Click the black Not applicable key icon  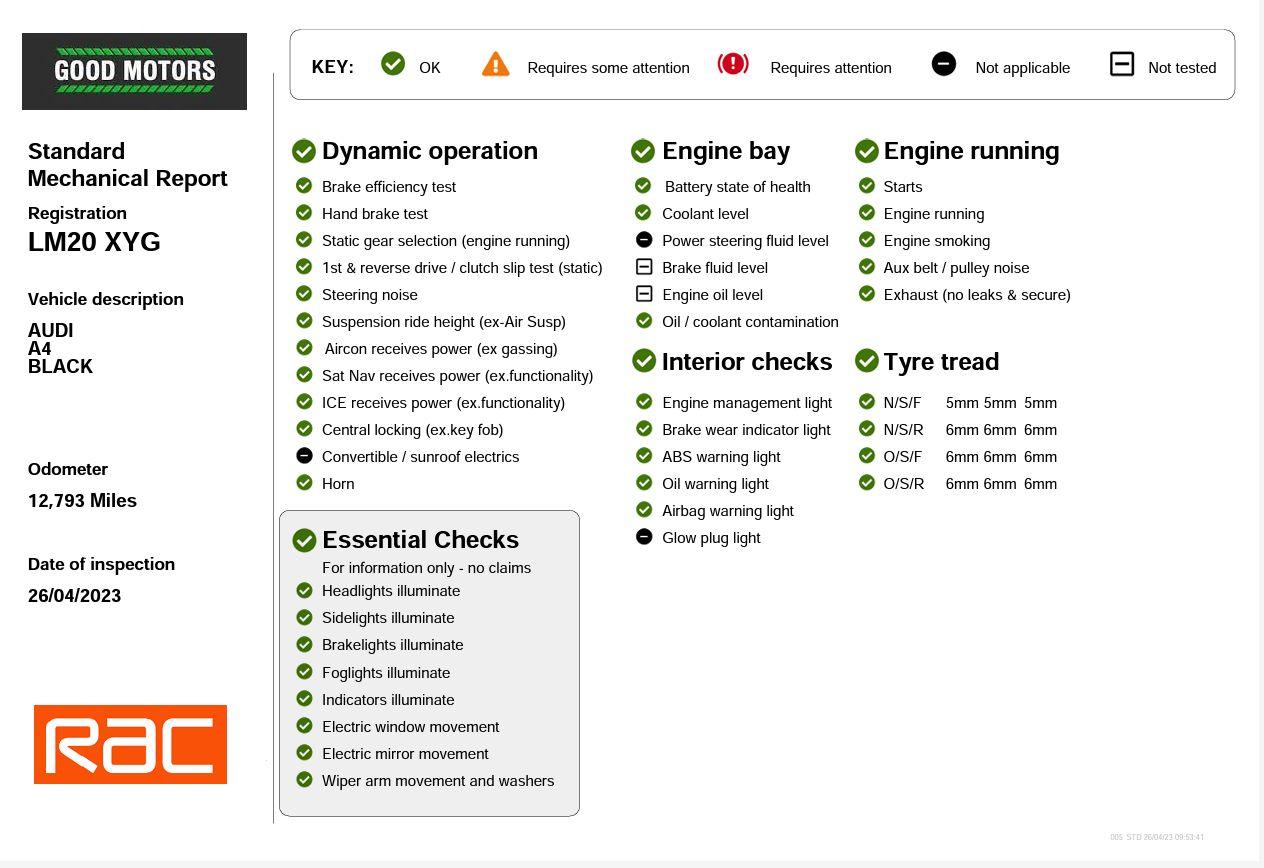pos(943,64)
